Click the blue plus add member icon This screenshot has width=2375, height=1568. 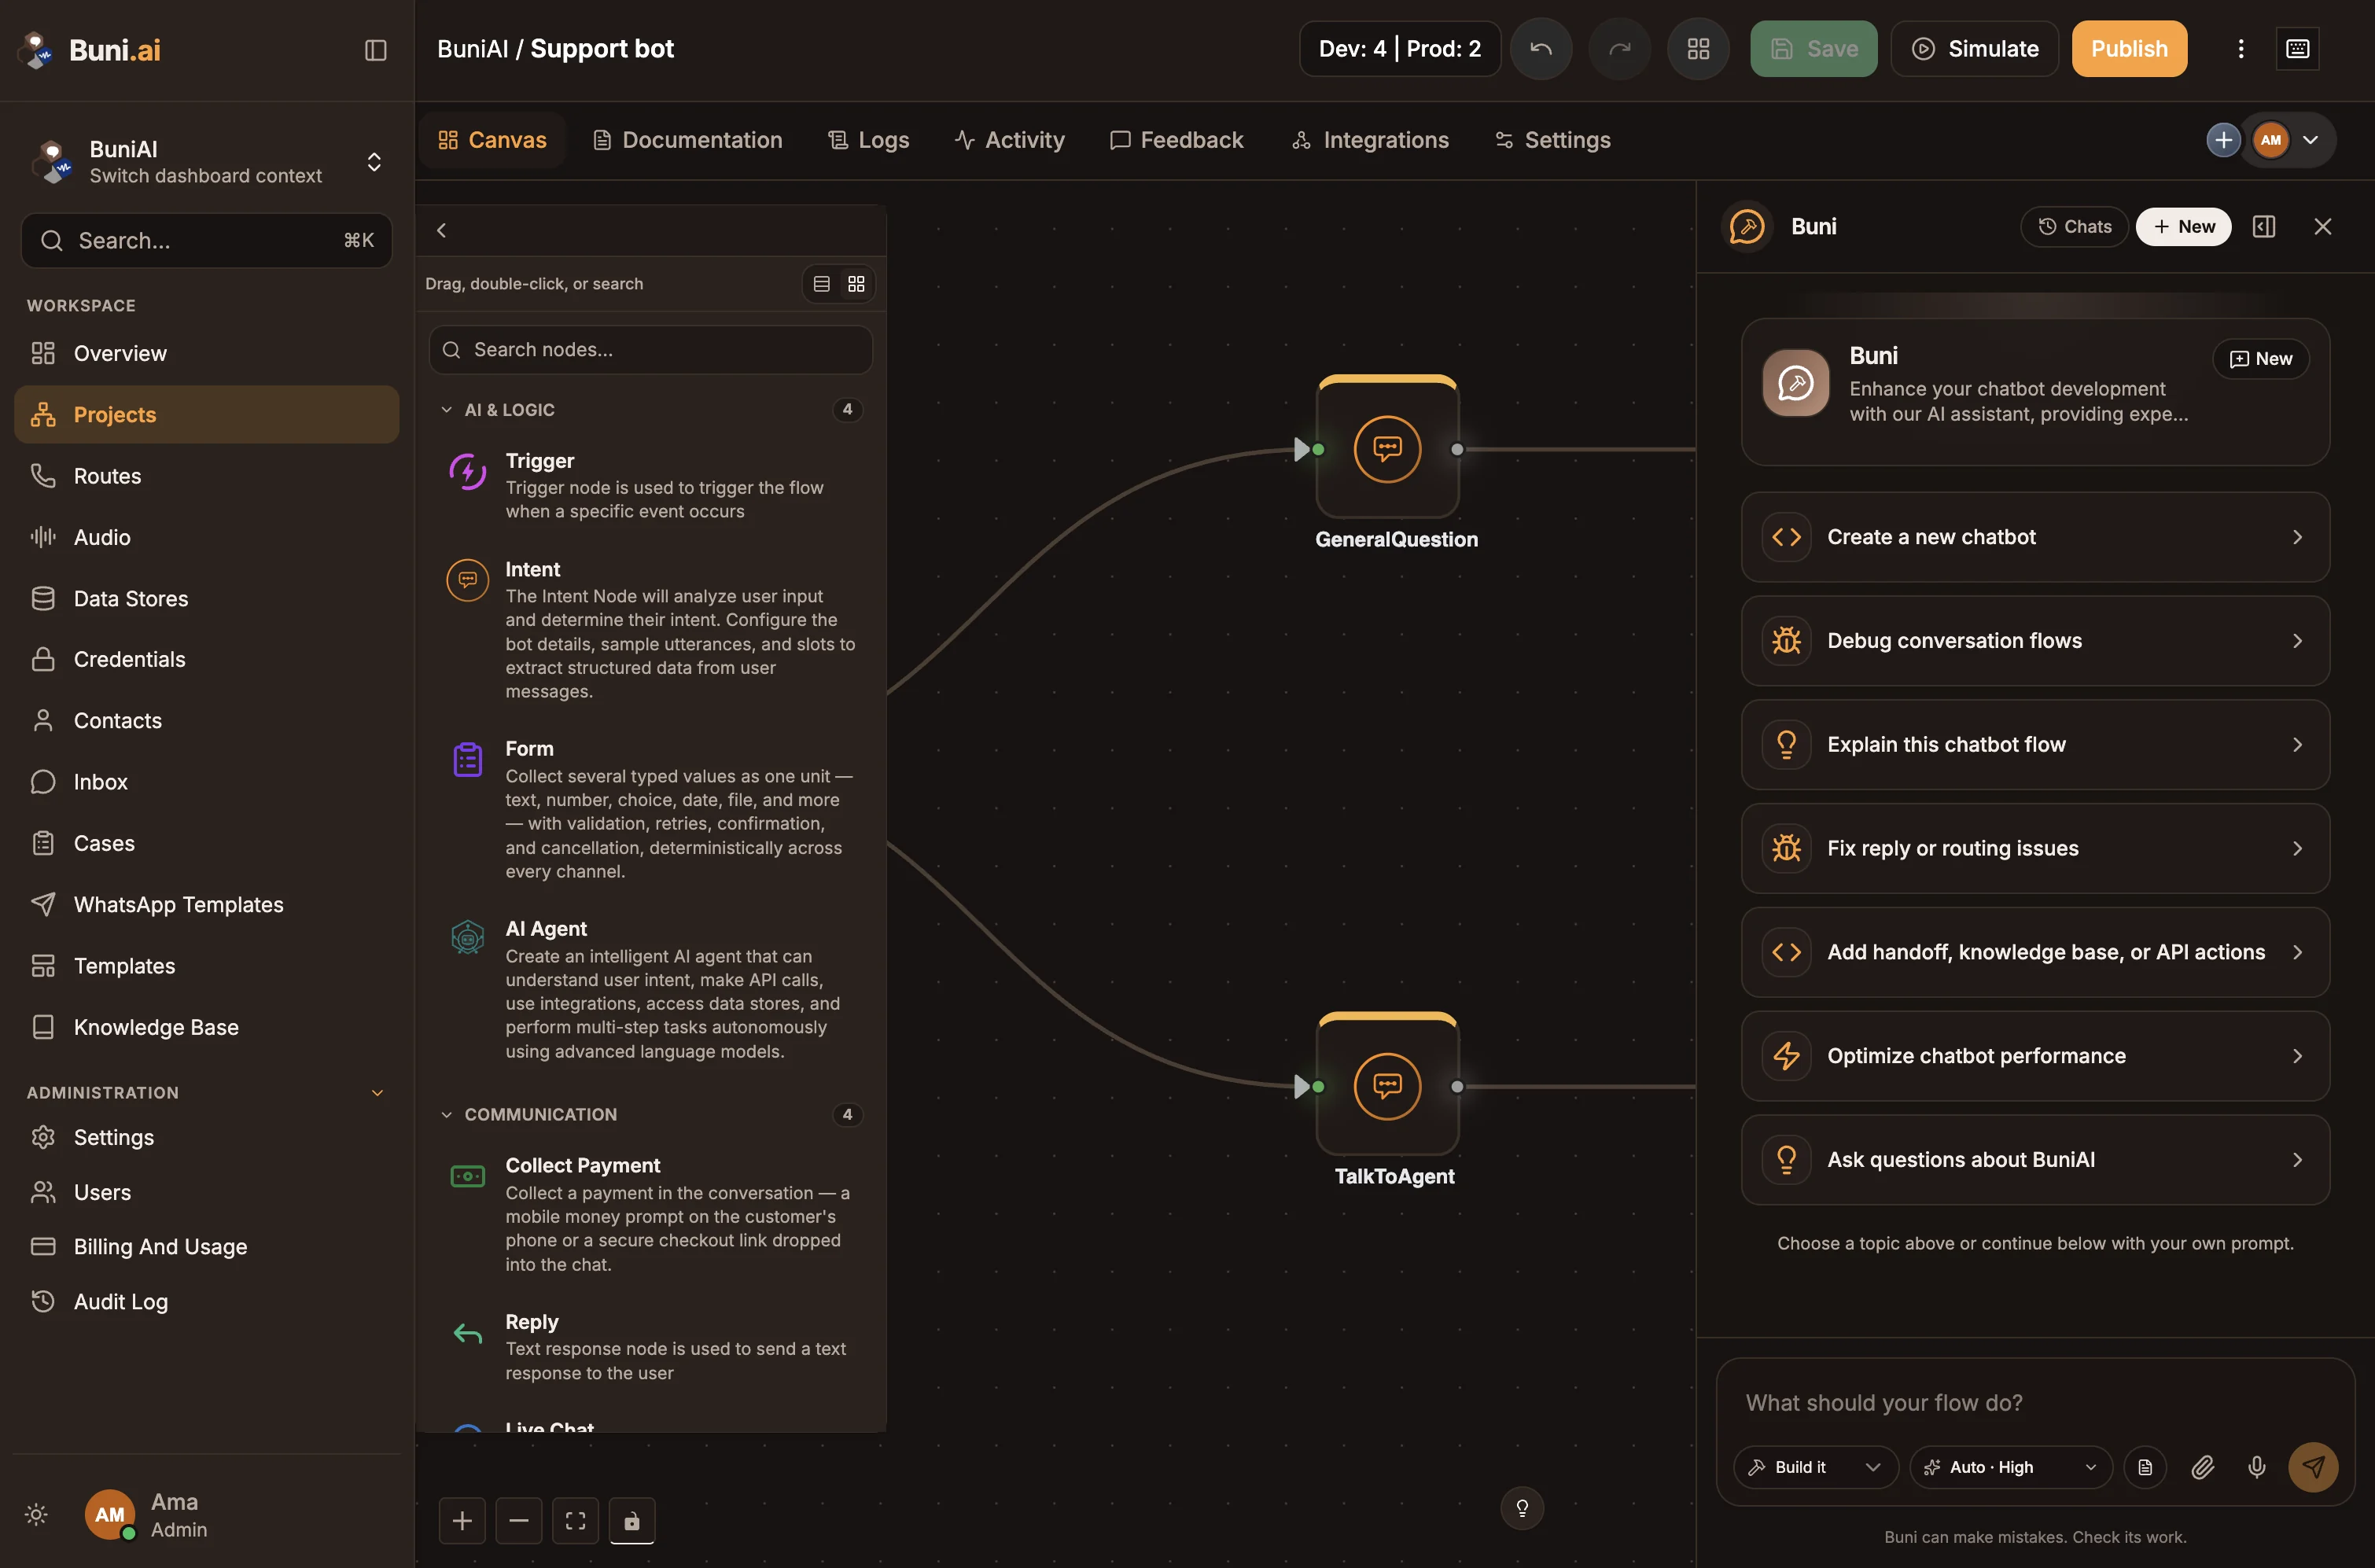[x=2223, y=140]
